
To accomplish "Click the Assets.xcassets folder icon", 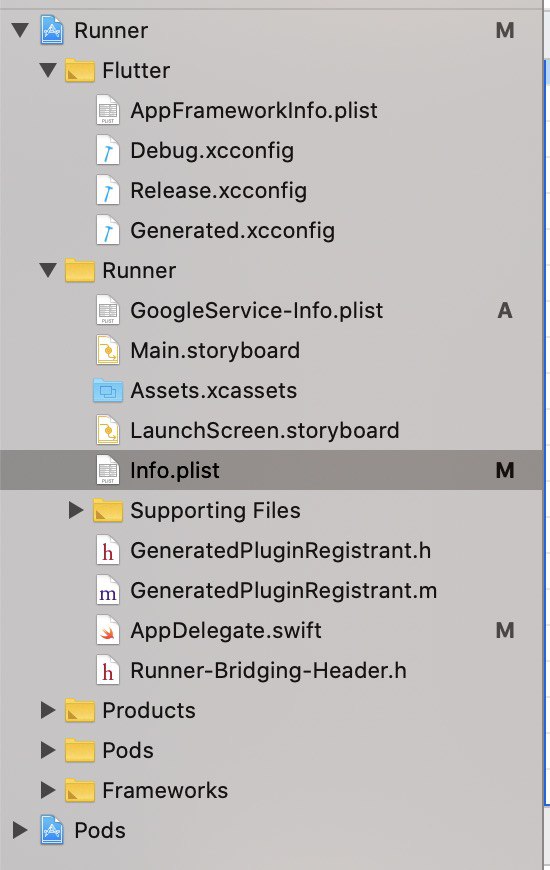I will (108, 391).
